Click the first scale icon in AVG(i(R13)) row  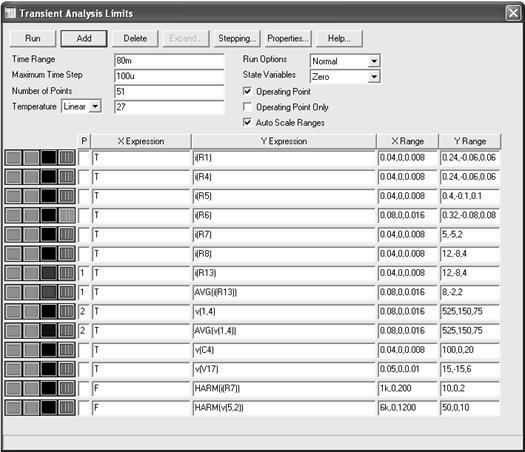pos(14,292)
